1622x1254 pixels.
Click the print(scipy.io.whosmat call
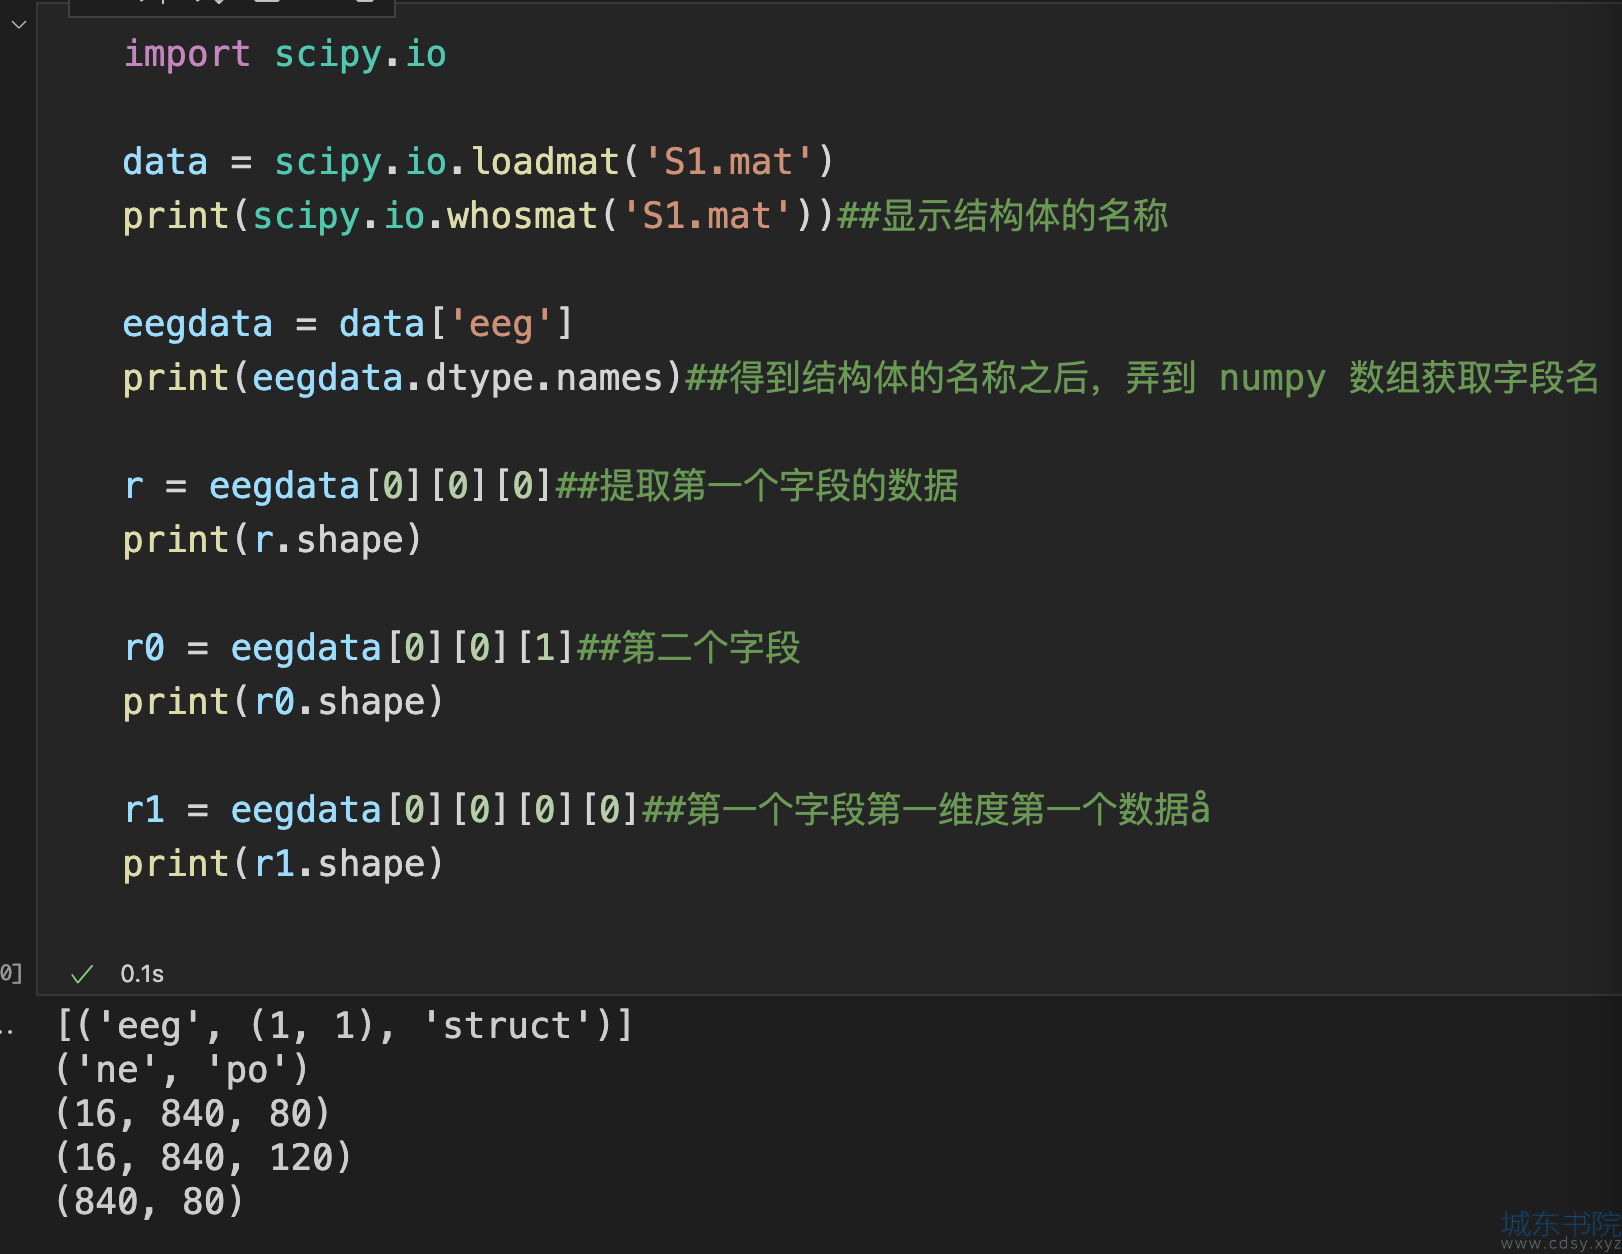click(478, 216)
